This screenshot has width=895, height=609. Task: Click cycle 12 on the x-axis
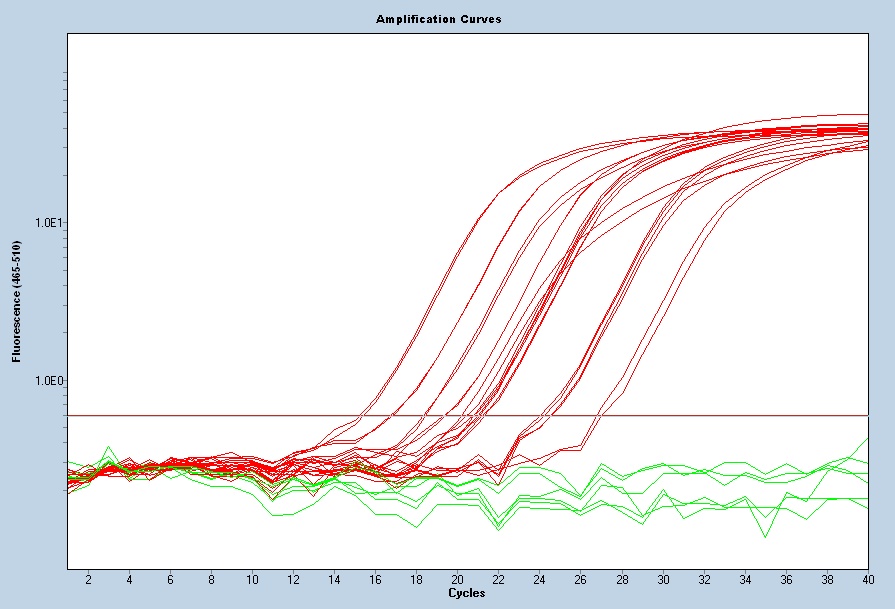click(x=293, y=580)
